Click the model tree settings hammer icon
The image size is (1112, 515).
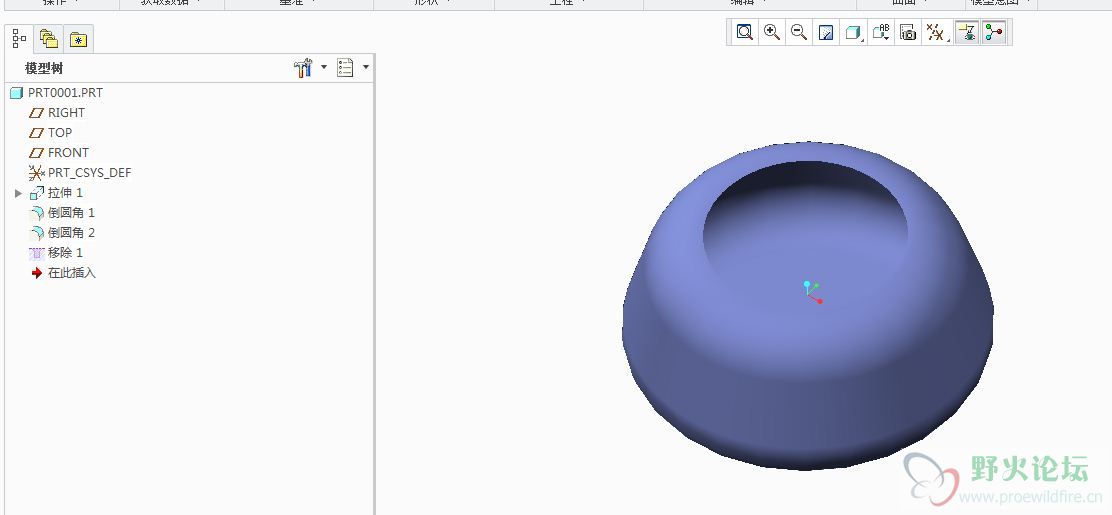tap(303, 68)
